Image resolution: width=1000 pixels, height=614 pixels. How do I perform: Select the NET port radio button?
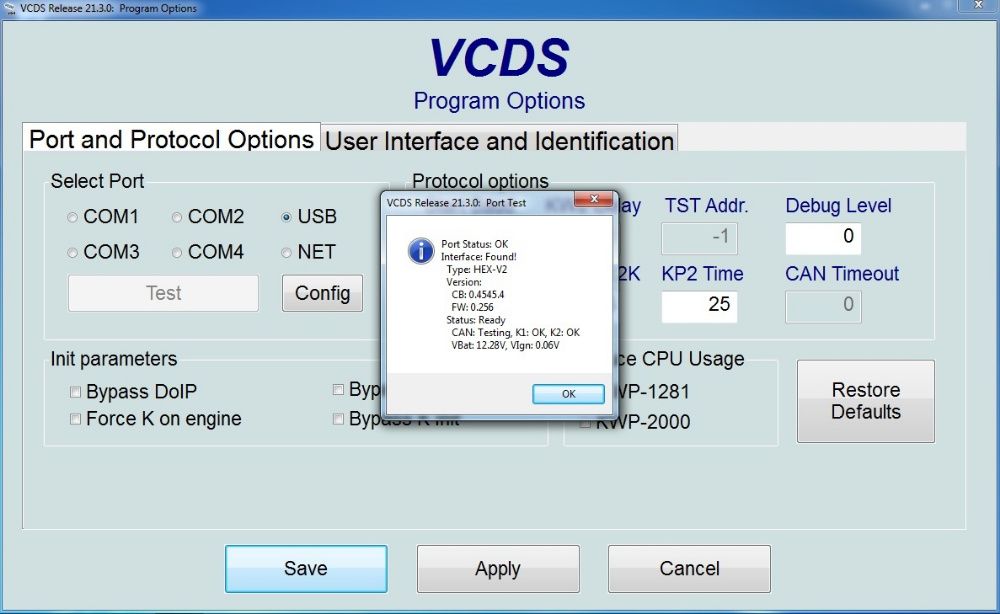pyautogui.click(x=286, y=252)
